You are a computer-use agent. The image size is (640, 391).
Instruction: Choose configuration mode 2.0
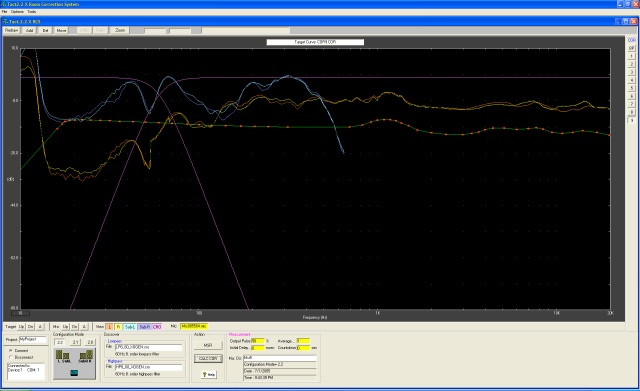pos(91,342)
